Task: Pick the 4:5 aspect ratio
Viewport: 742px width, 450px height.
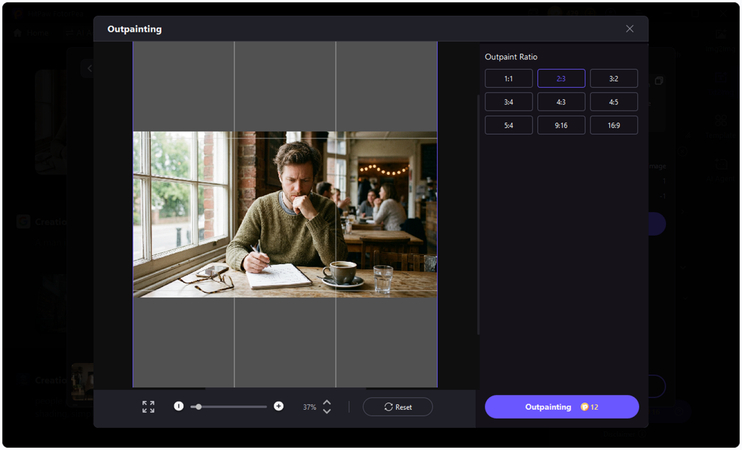Action: click(x=613, y=101)
